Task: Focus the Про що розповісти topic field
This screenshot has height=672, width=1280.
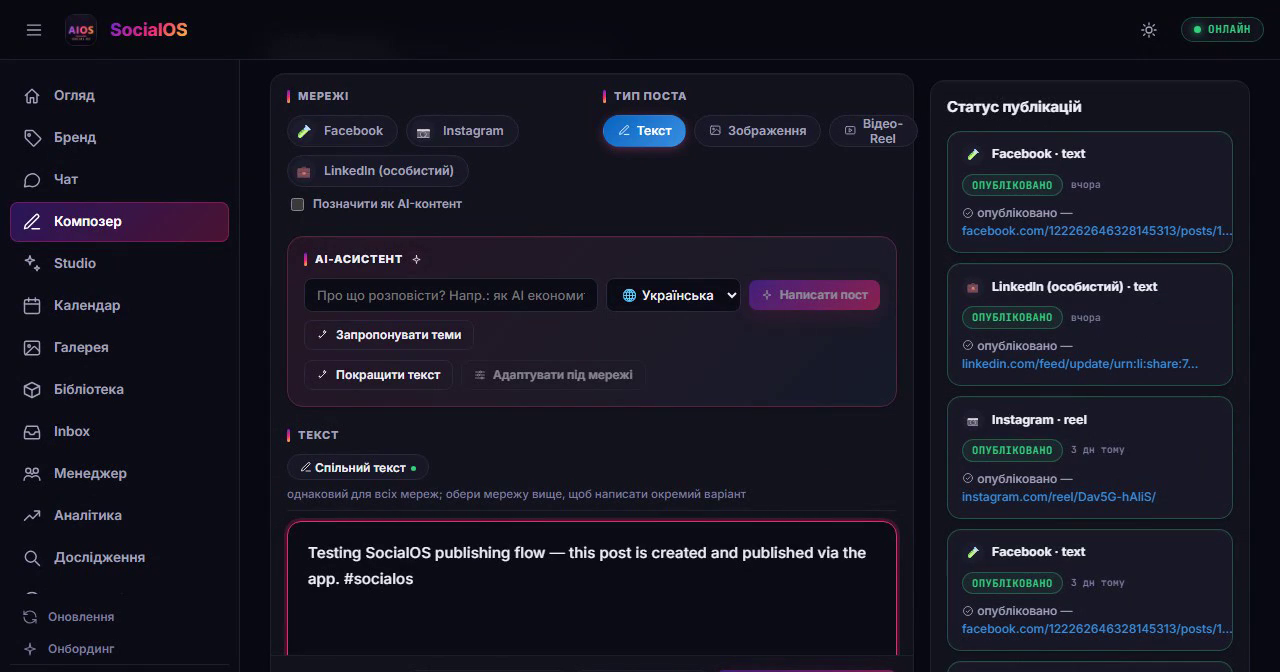Action: pos(451,295)
